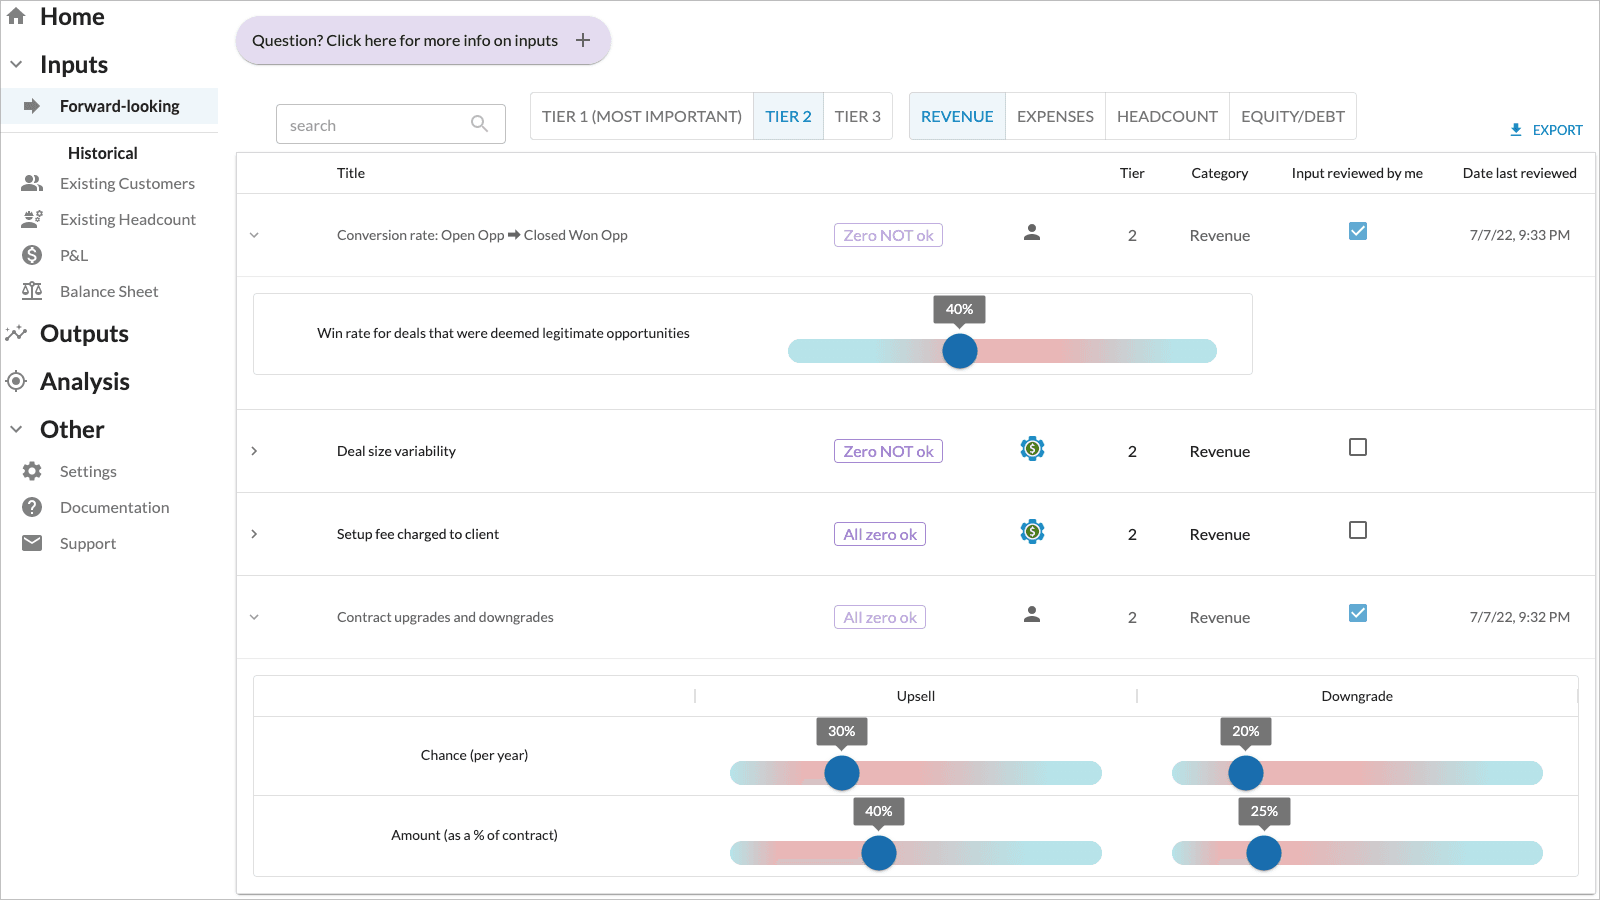Viewport: 1600px width, 900px height.
Task: Select the EXPENSES category tab
Action: pyautogui.click(x=1055, y=116)
